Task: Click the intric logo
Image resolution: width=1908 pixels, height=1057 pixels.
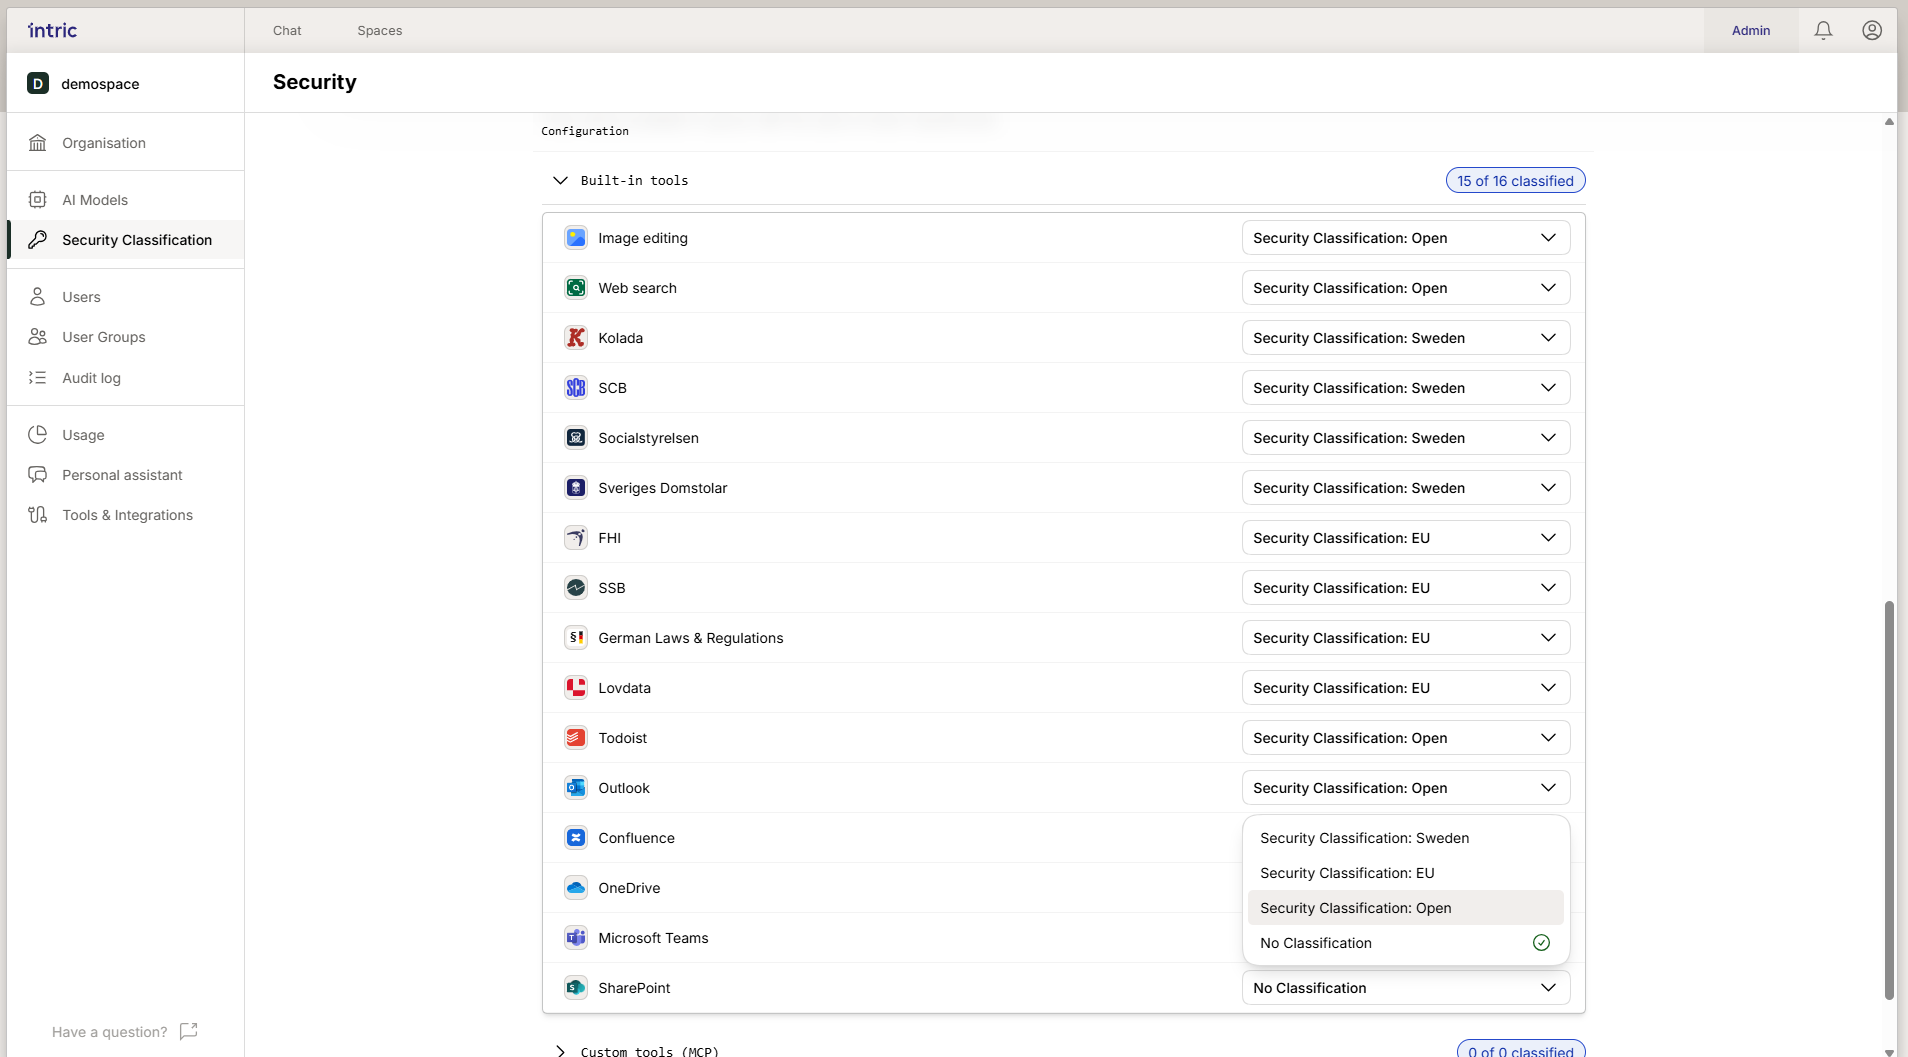Action: coord(53,30)
